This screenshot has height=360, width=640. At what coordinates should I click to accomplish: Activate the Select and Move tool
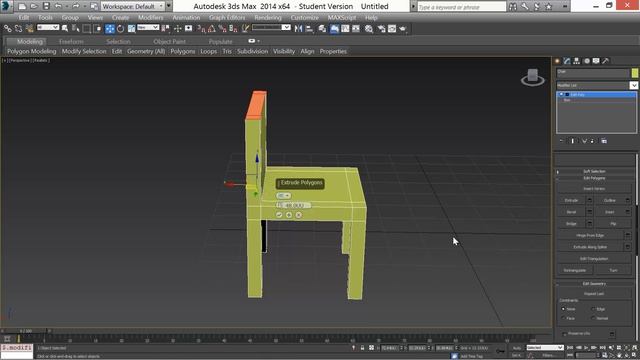click(x=110, y=29)
